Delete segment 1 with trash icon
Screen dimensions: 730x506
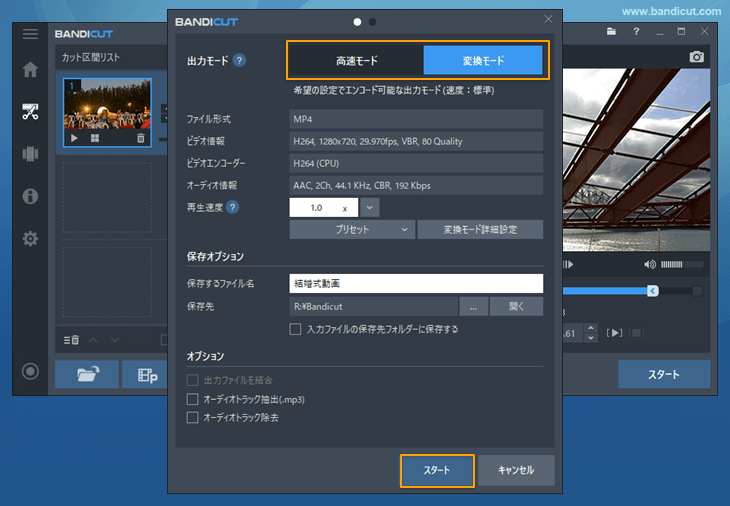coord(141,138)
